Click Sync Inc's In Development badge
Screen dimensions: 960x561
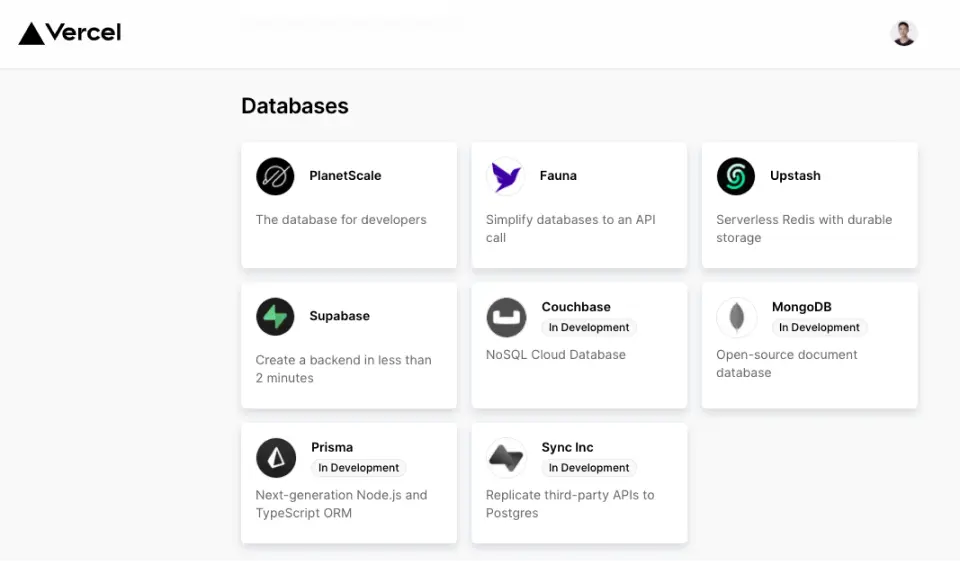[589, 467]
